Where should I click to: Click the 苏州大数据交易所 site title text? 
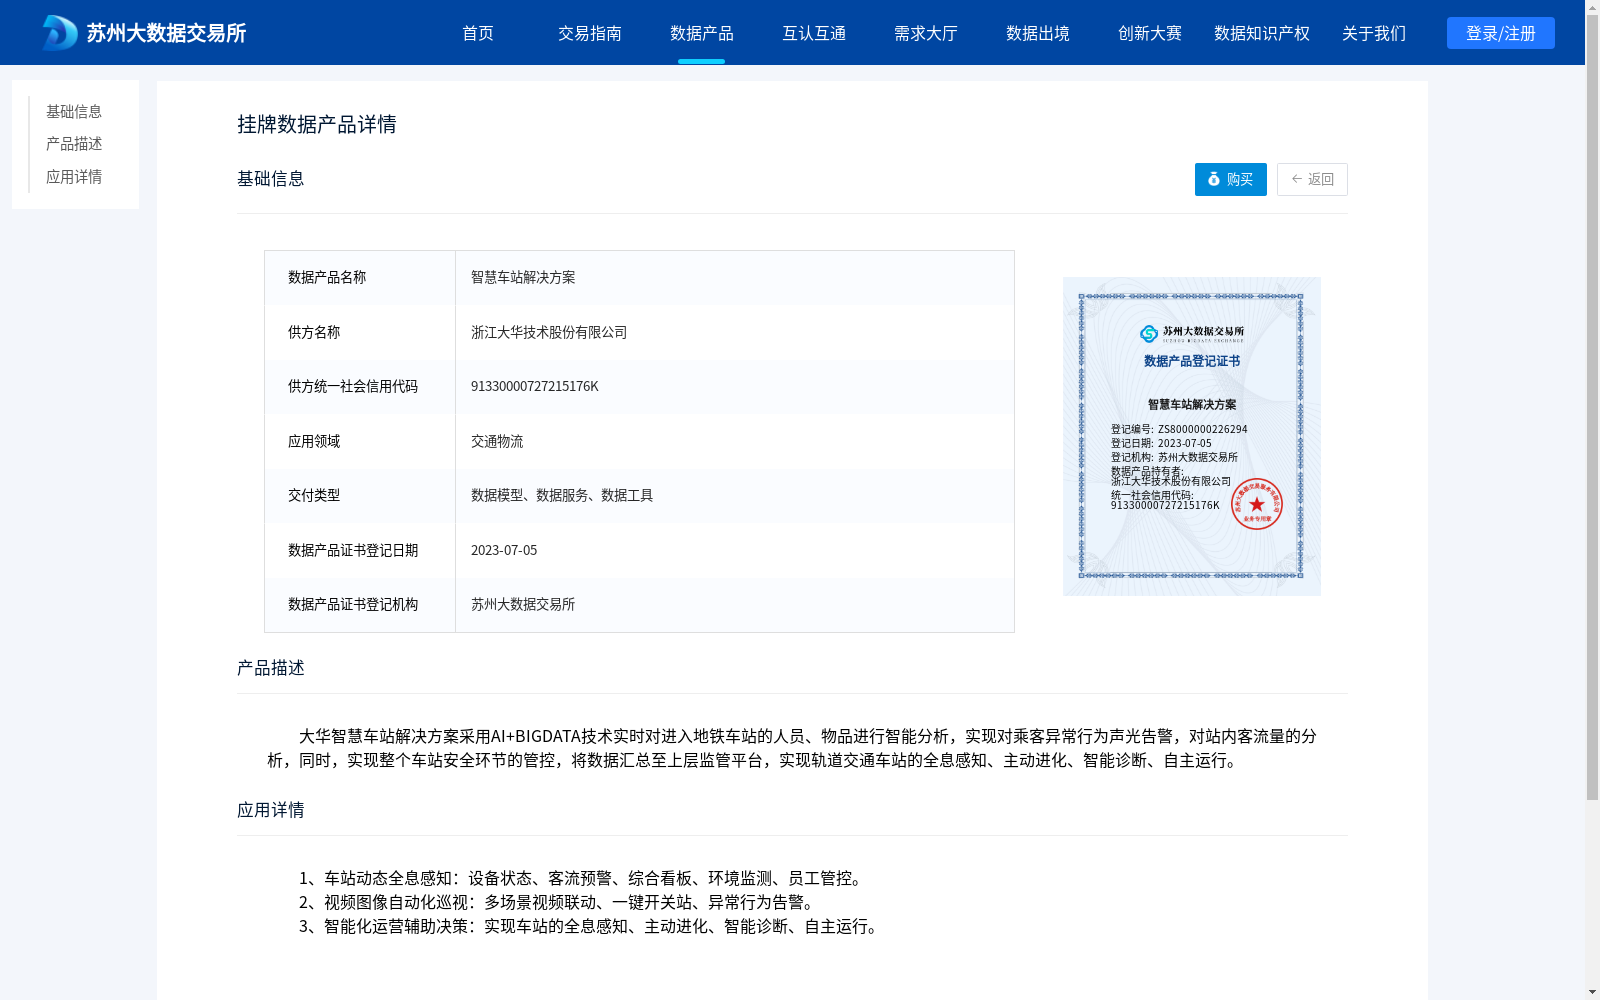tap(166, 33)
